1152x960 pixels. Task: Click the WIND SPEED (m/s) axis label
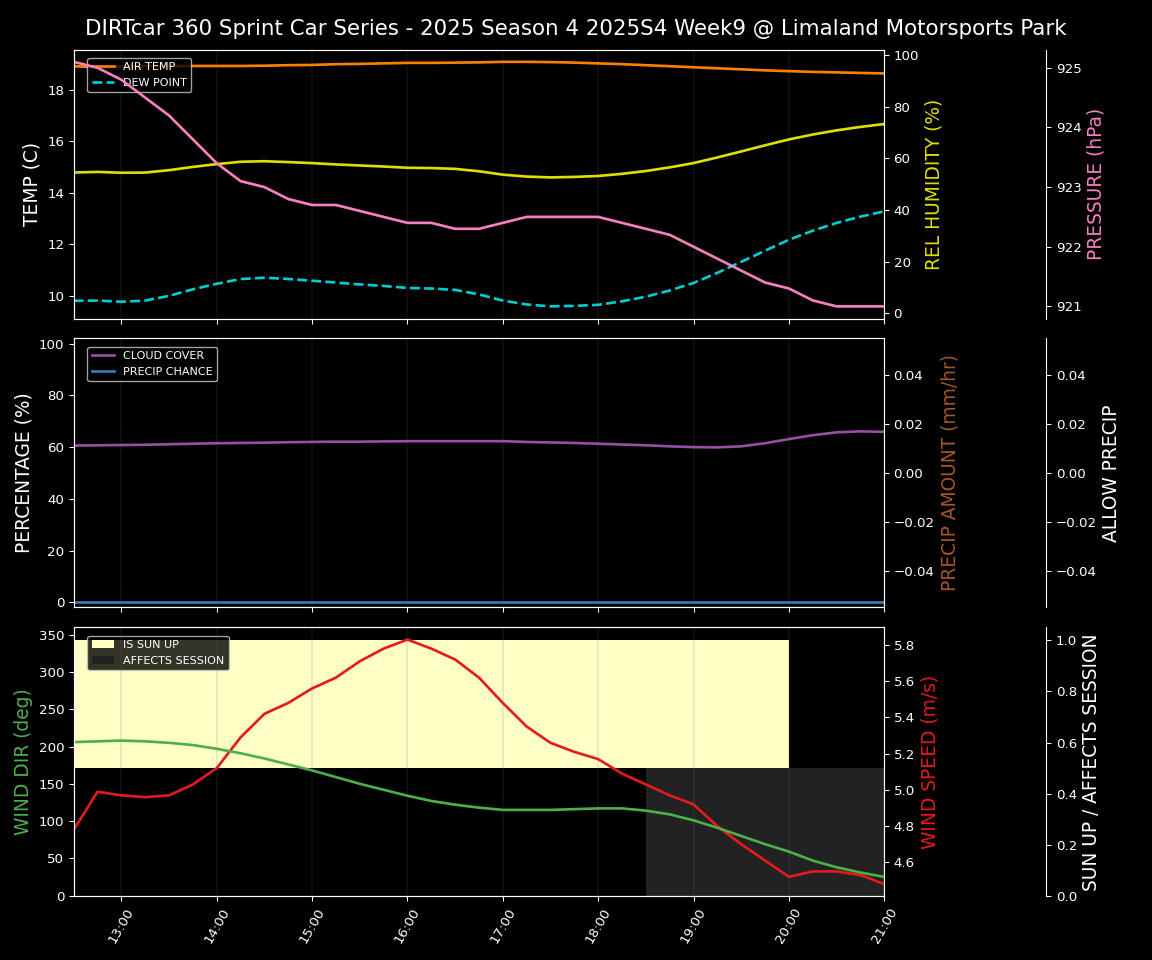coord(930,761)
